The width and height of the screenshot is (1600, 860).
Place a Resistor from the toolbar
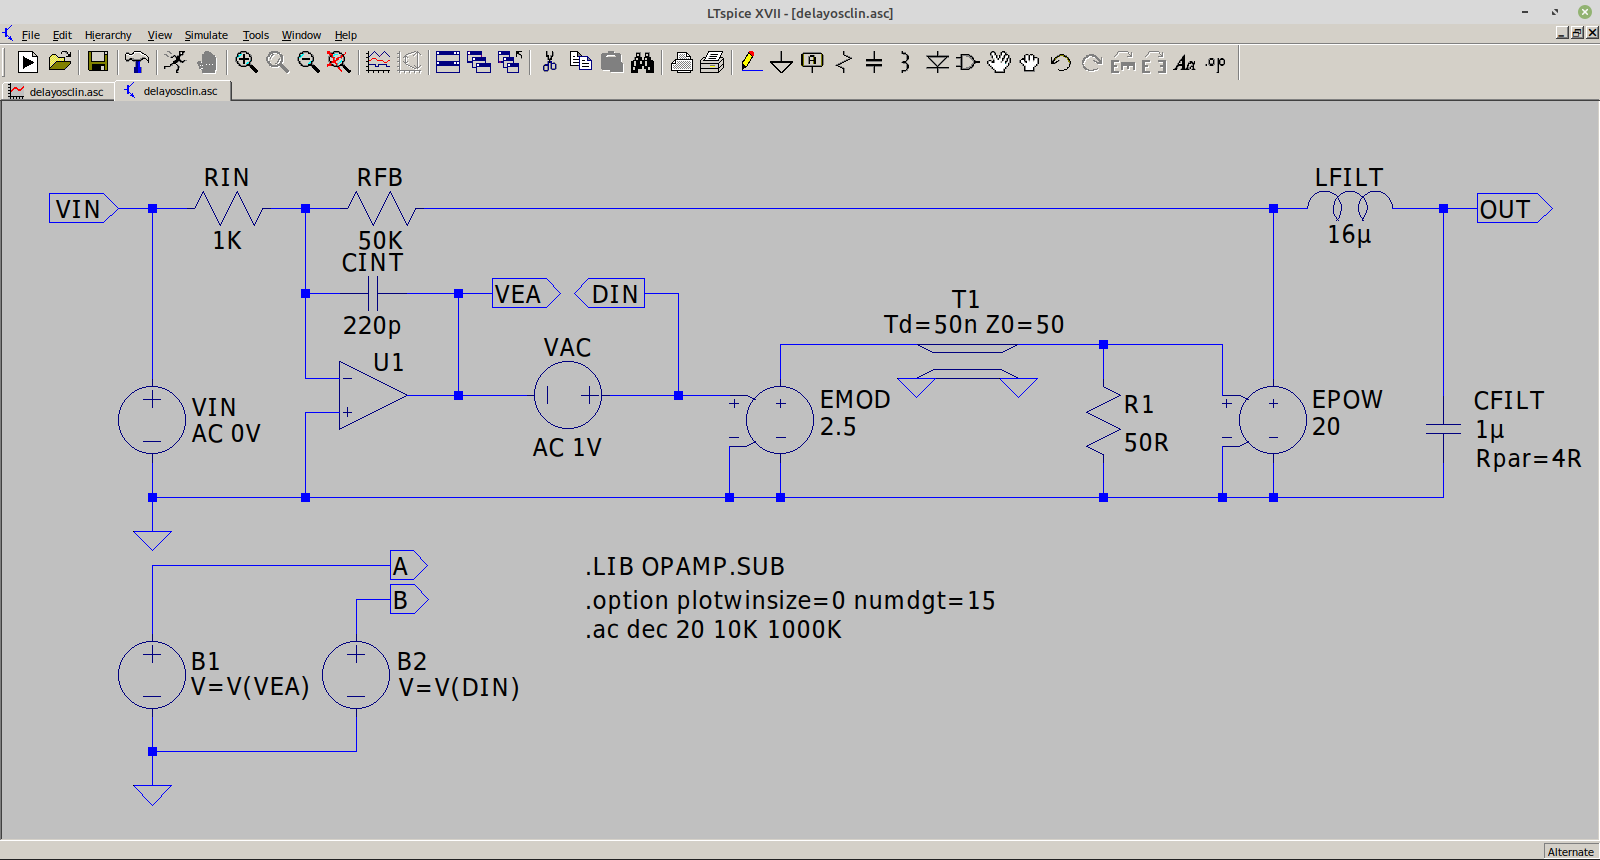click(x=844, y=62)
